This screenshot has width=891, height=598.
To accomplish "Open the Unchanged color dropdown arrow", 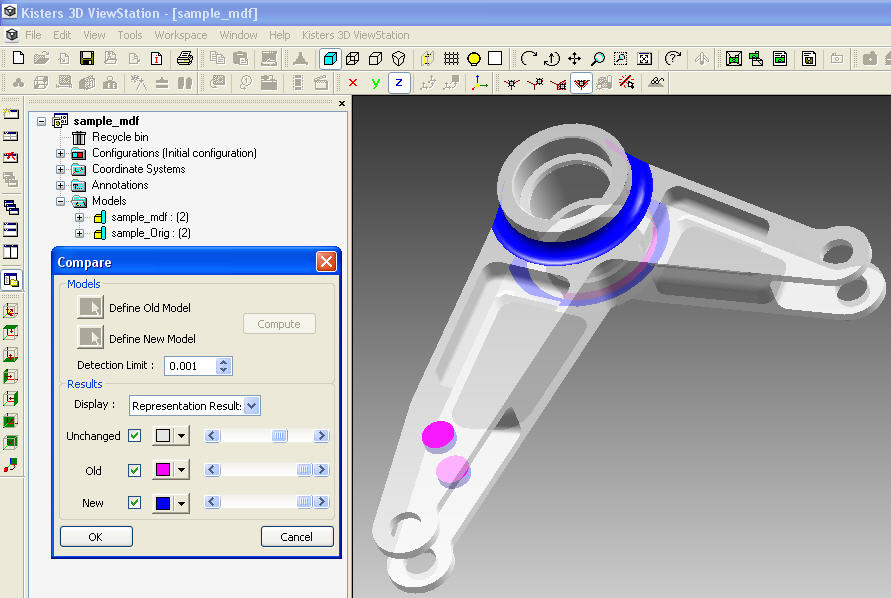I will (x=181, y=436).
